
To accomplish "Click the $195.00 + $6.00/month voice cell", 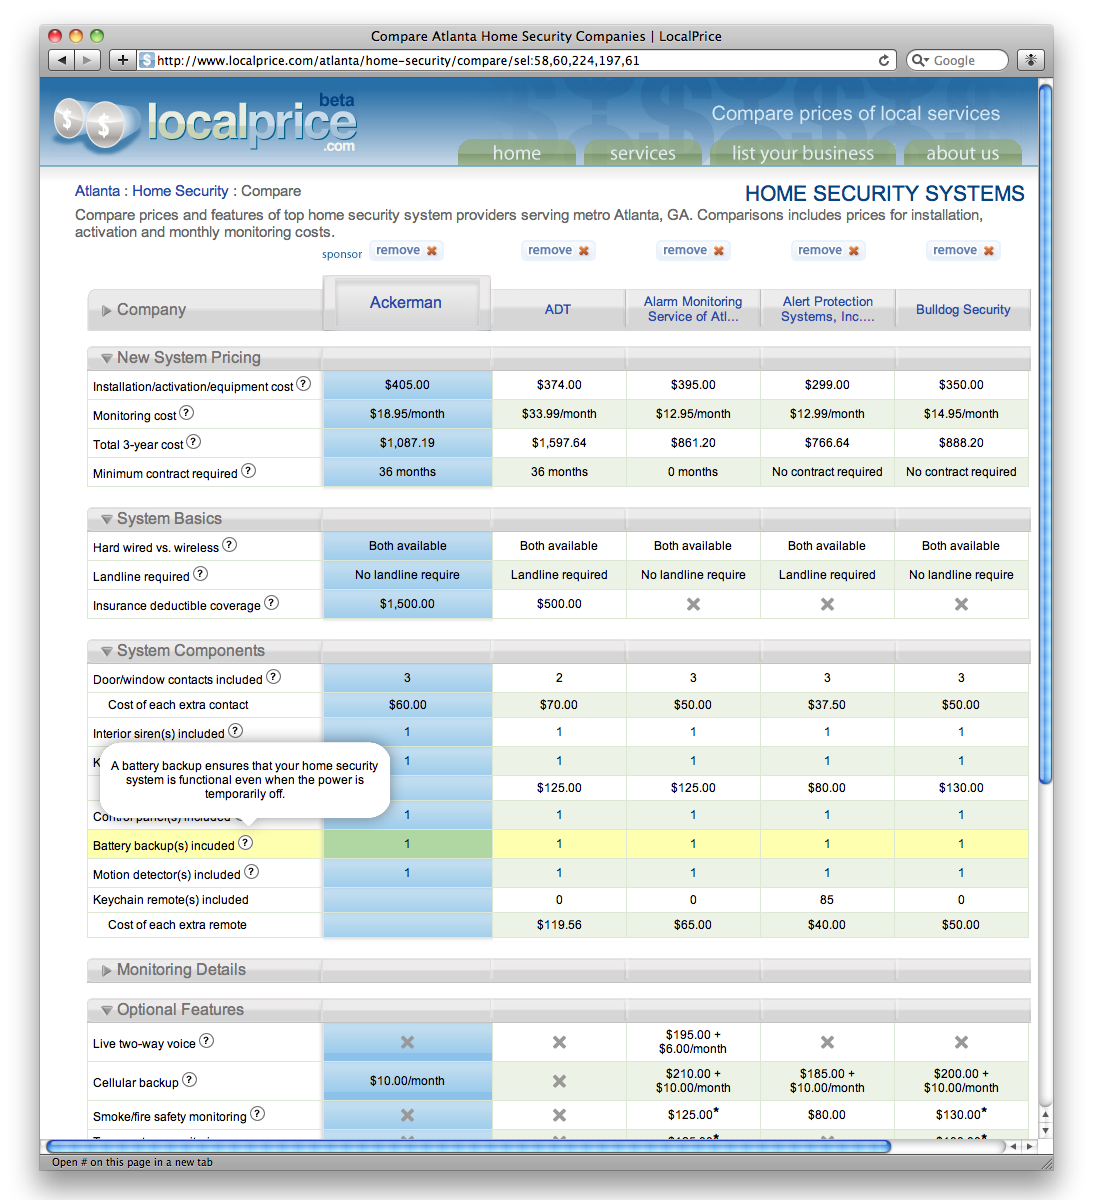I will pos(693,1042).
